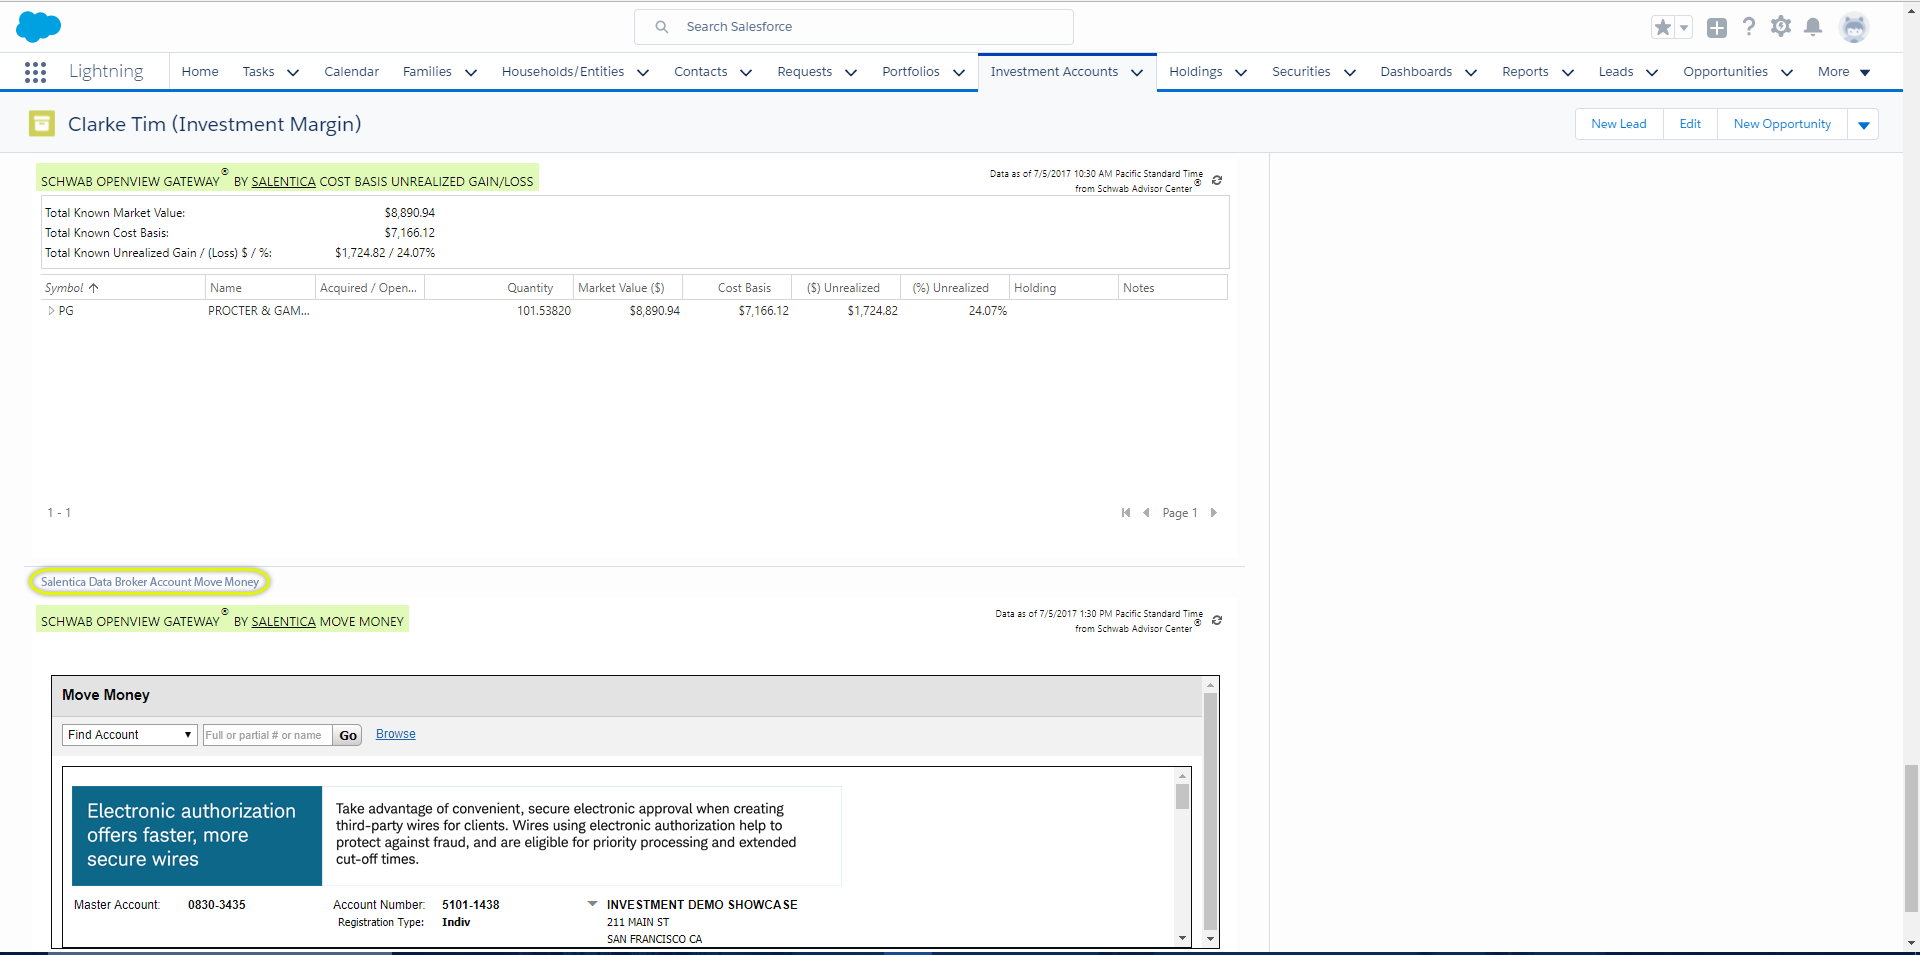1920x955 pixels.
Task: Click the Salentica Data Broker Account Move Money section
Action: click(150, 582)
